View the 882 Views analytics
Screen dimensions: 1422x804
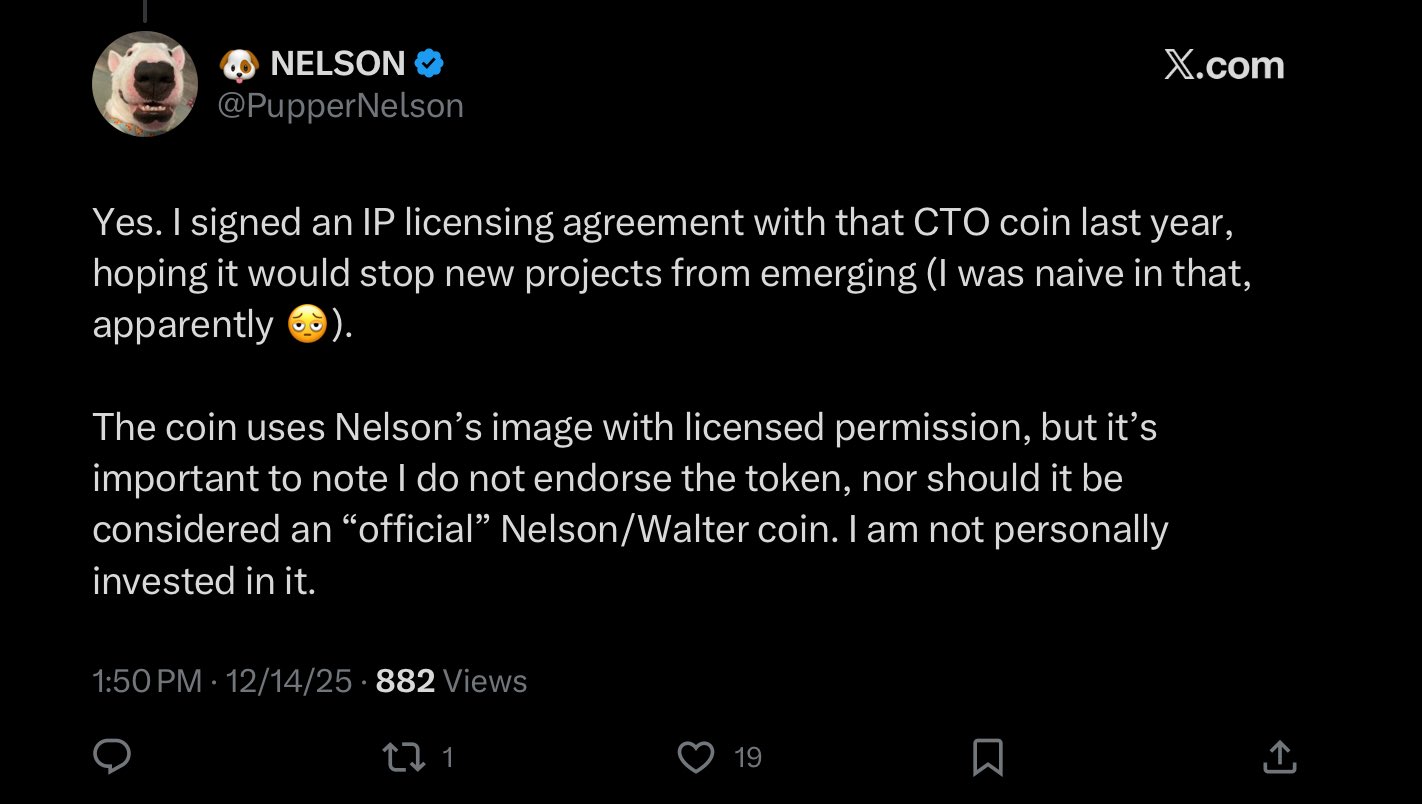pyautogui.click(x=451, y=682)
